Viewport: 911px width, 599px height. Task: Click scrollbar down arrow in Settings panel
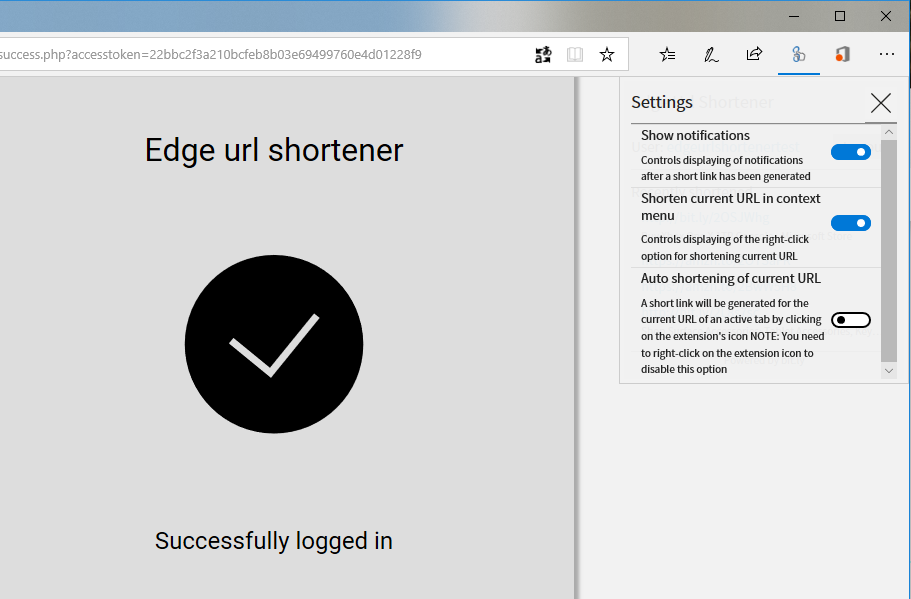coord(888,371)
